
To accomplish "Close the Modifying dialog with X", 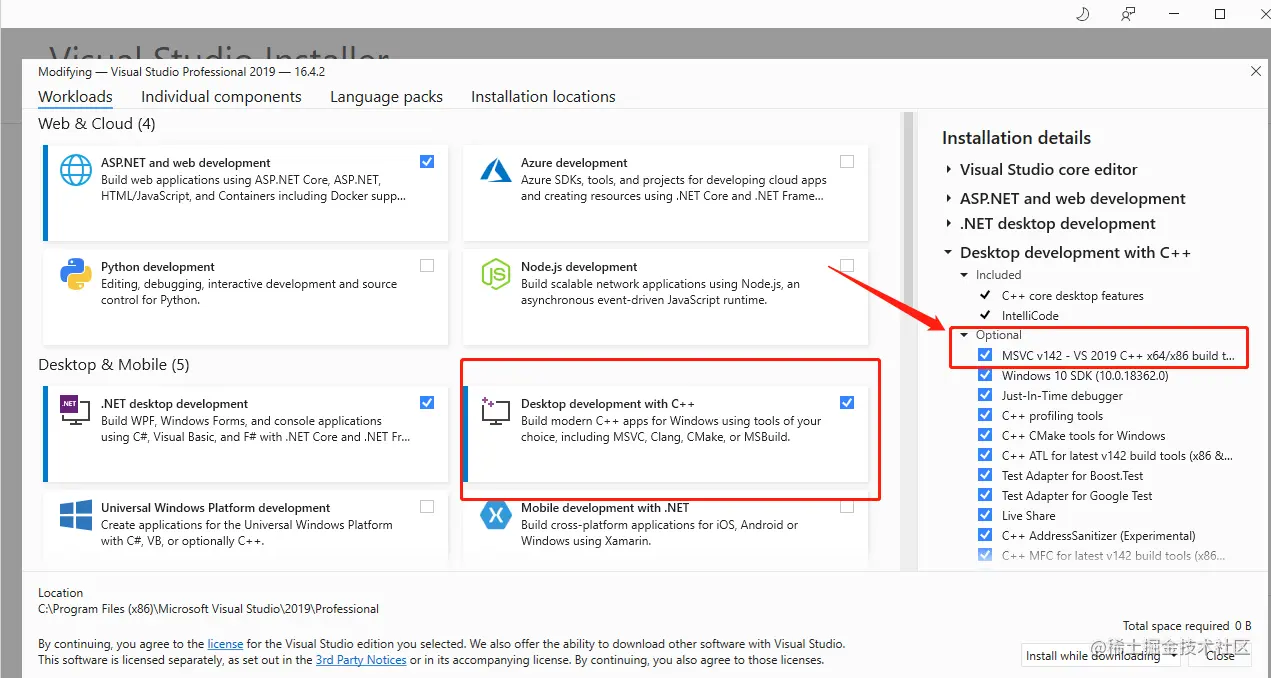I will click(1256, 71).
